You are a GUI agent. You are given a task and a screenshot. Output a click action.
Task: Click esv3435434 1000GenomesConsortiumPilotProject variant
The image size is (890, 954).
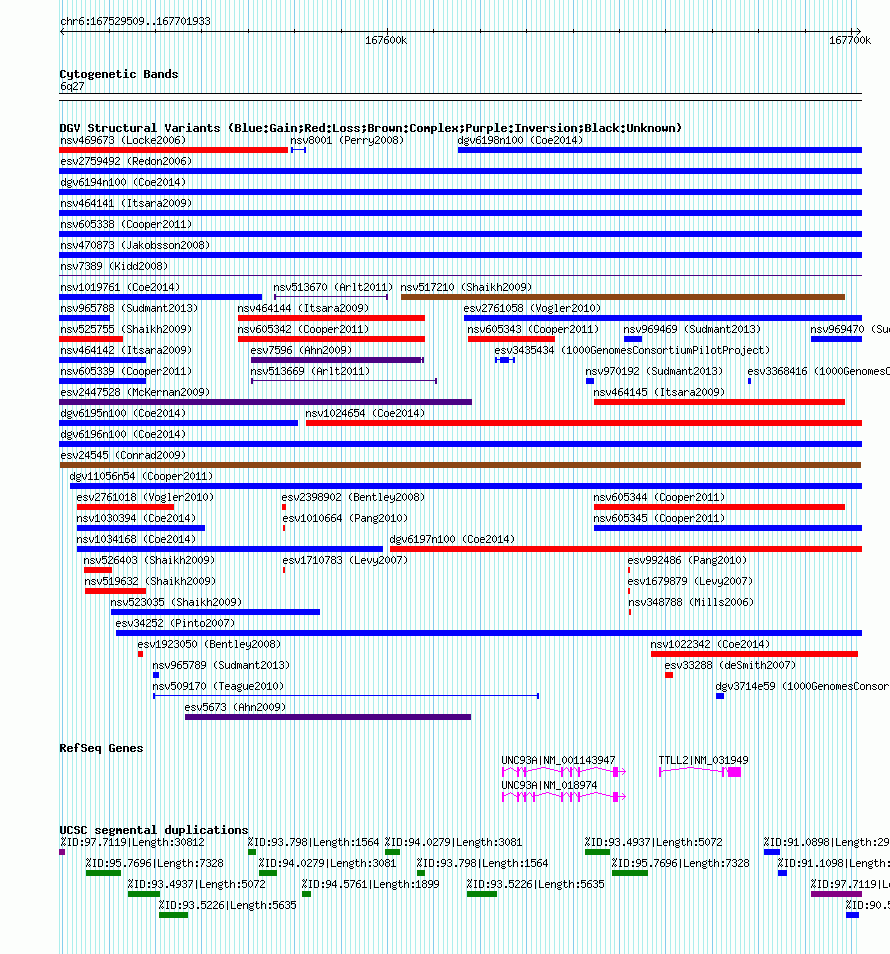pos(505,360)
